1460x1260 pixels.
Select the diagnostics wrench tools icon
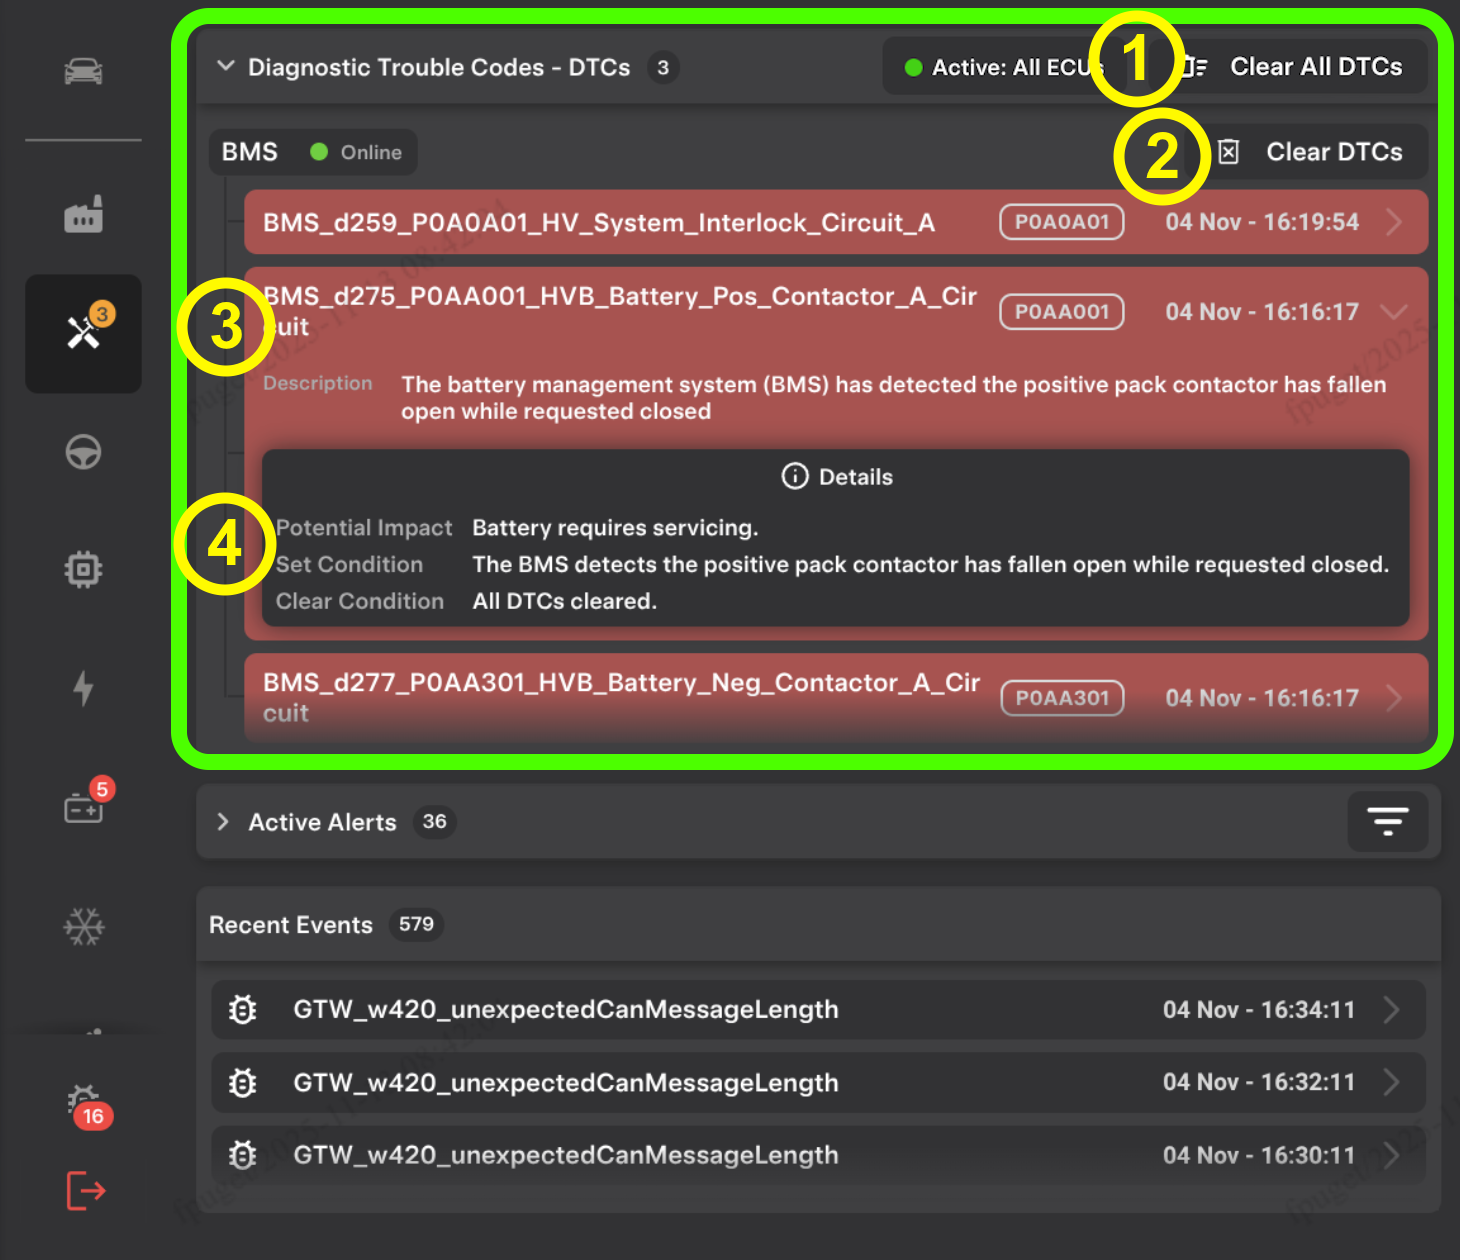tap(83, 333)
